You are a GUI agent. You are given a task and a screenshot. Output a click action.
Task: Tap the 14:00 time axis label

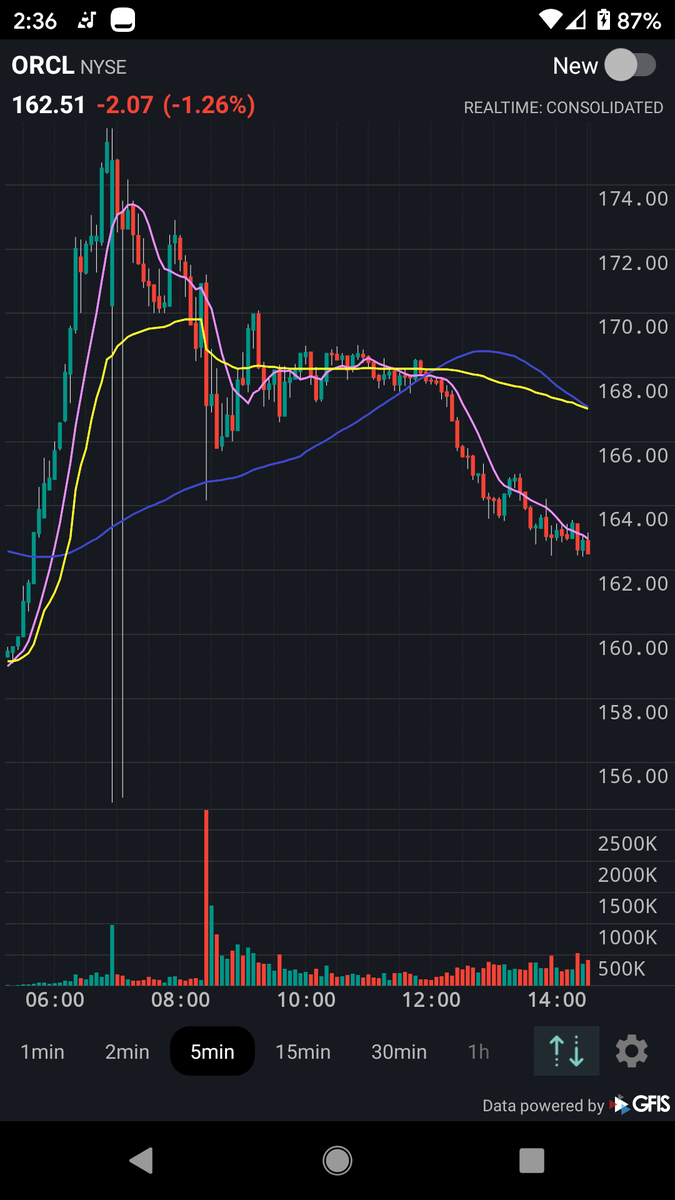pos(556,999)
